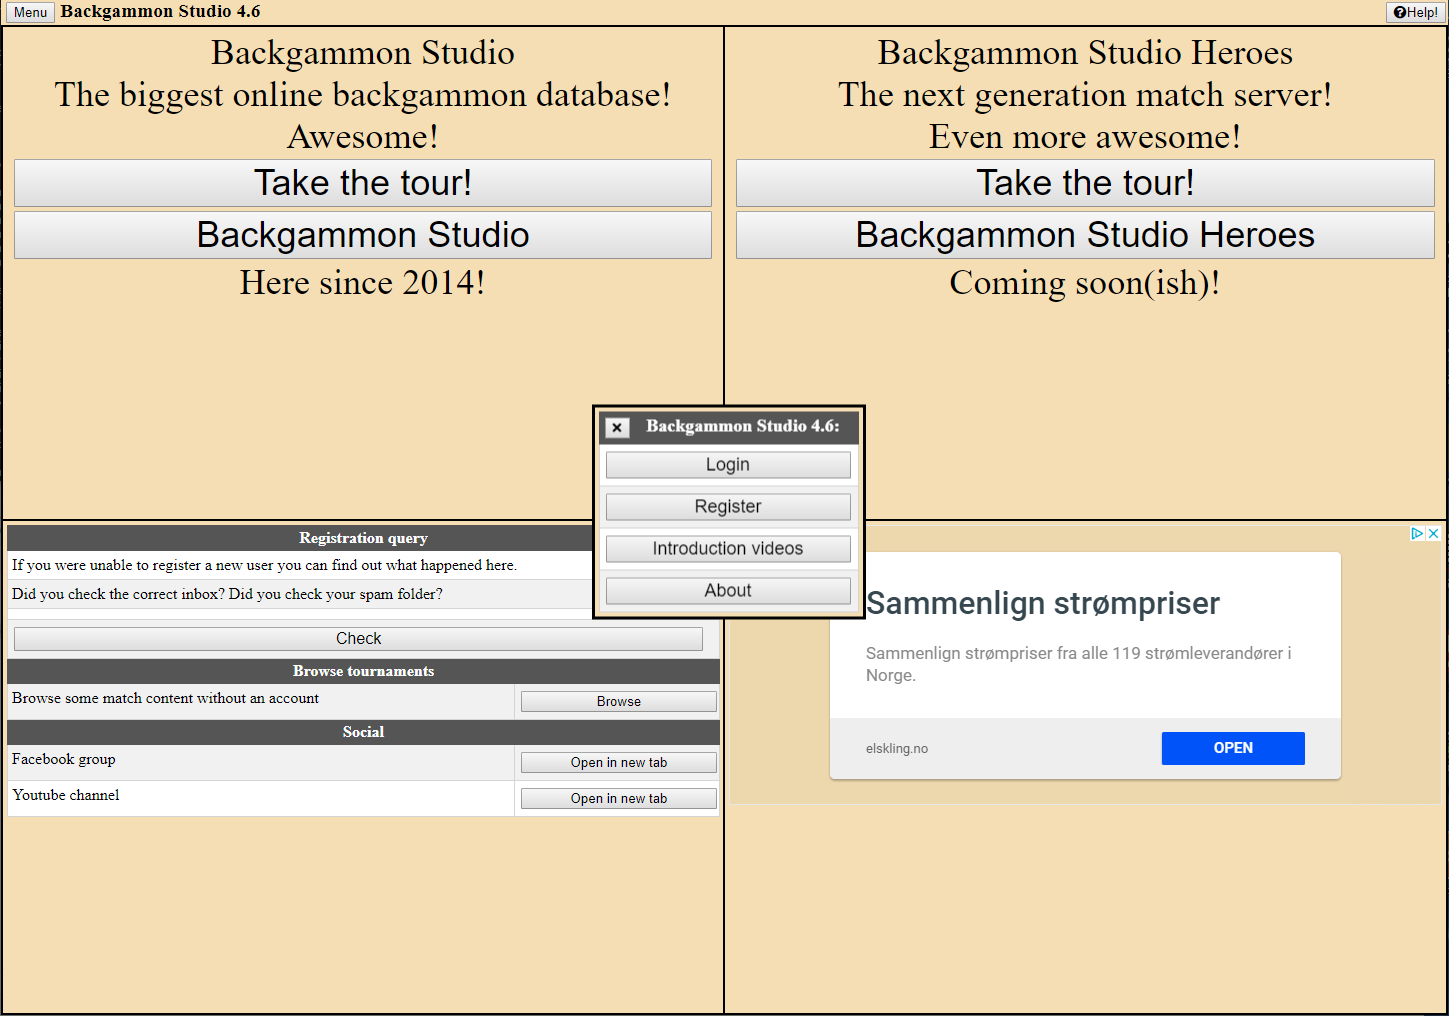This screenshot has height=1016, width=1449.
Task: Click the 'Browse tournaments' header
Action: click(363, 671)
